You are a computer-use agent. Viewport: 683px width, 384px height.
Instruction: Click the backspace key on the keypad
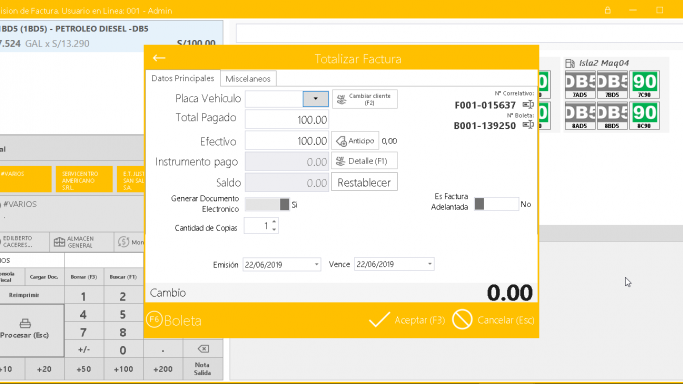point(203,349)
